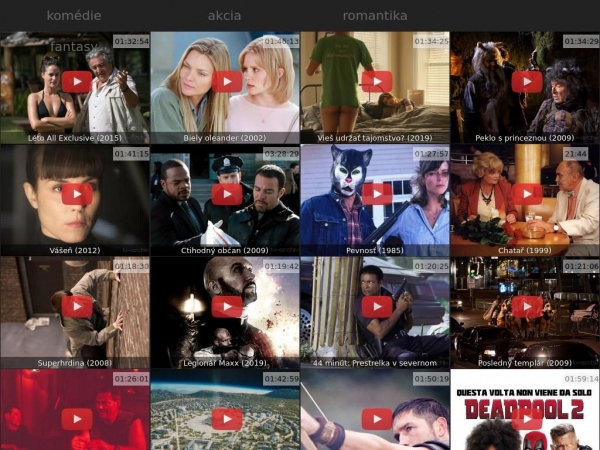Play the aerial city video lasting 01:42:59
Screen dimensions: 600x450
tap(227, 419)
